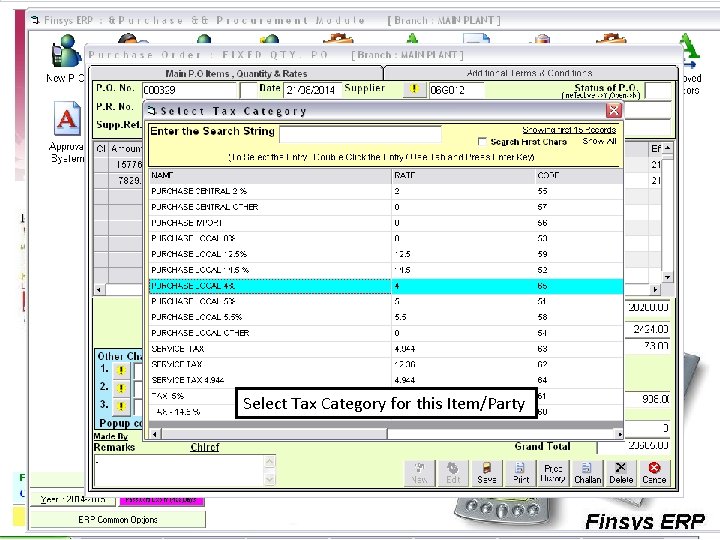Click the RATE column header
Viewport: 720px width, 540px height.
coord(463,175)
